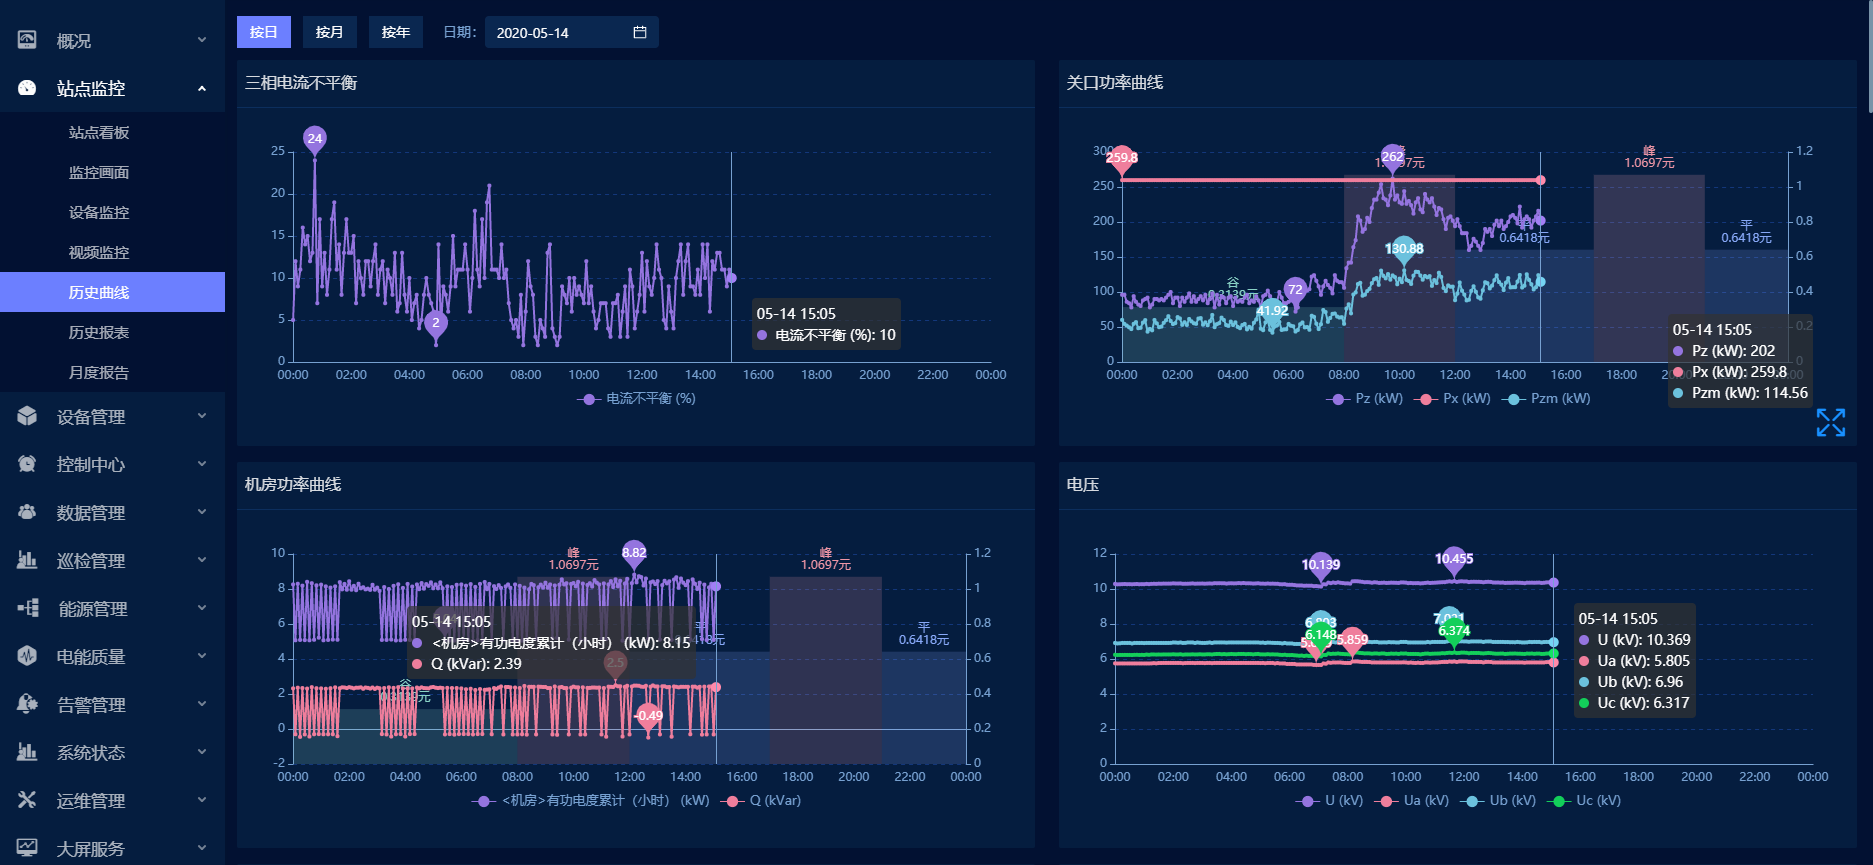Click the 运维管理 tools icon
This screenshot has height=865, width=1873.
click(27, 800)
